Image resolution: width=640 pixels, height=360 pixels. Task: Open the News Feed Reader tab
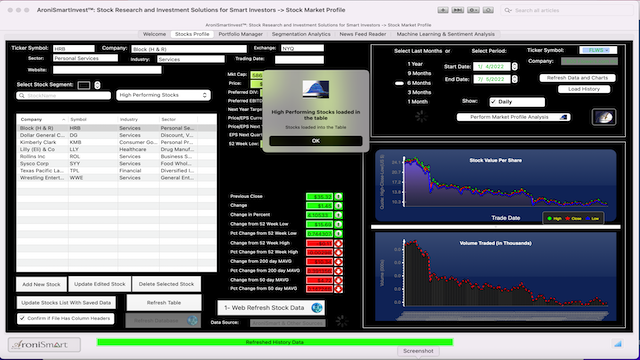[363, 34]
